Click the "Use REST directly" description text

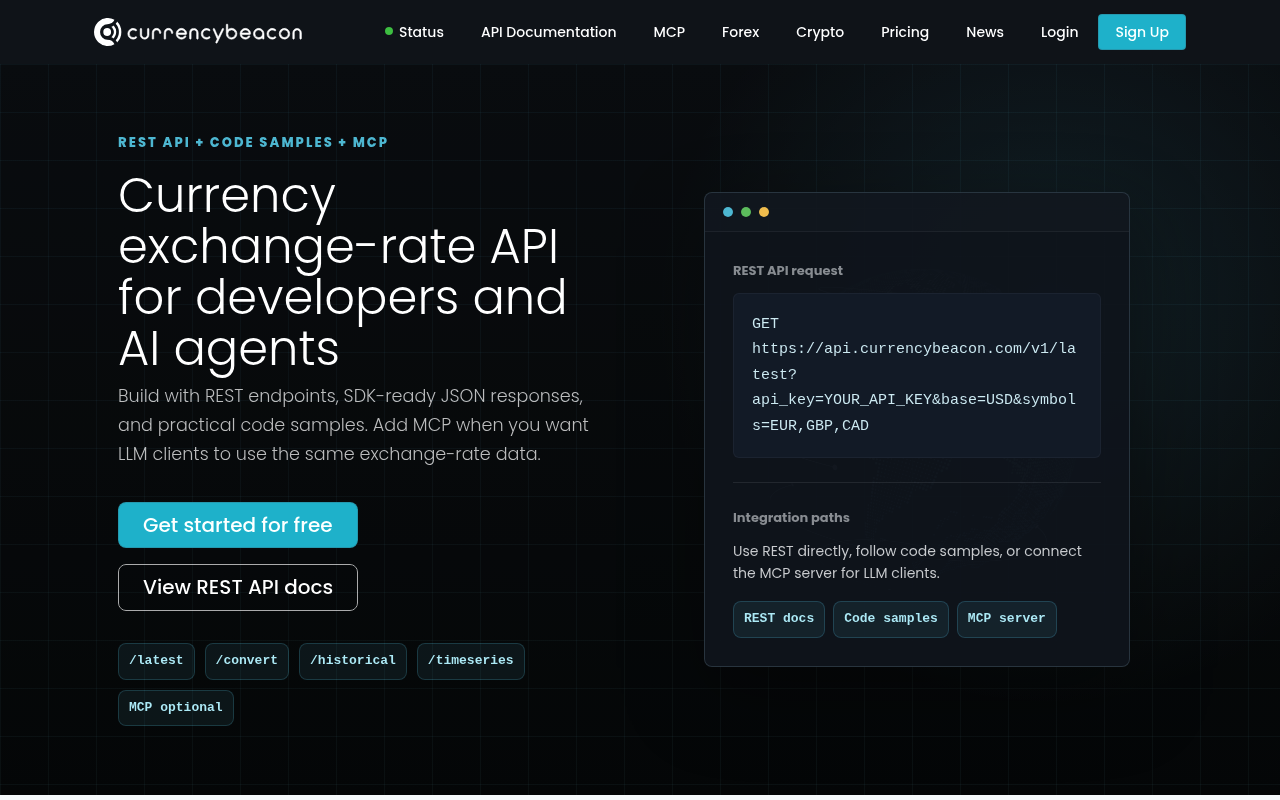pos(907,562)
